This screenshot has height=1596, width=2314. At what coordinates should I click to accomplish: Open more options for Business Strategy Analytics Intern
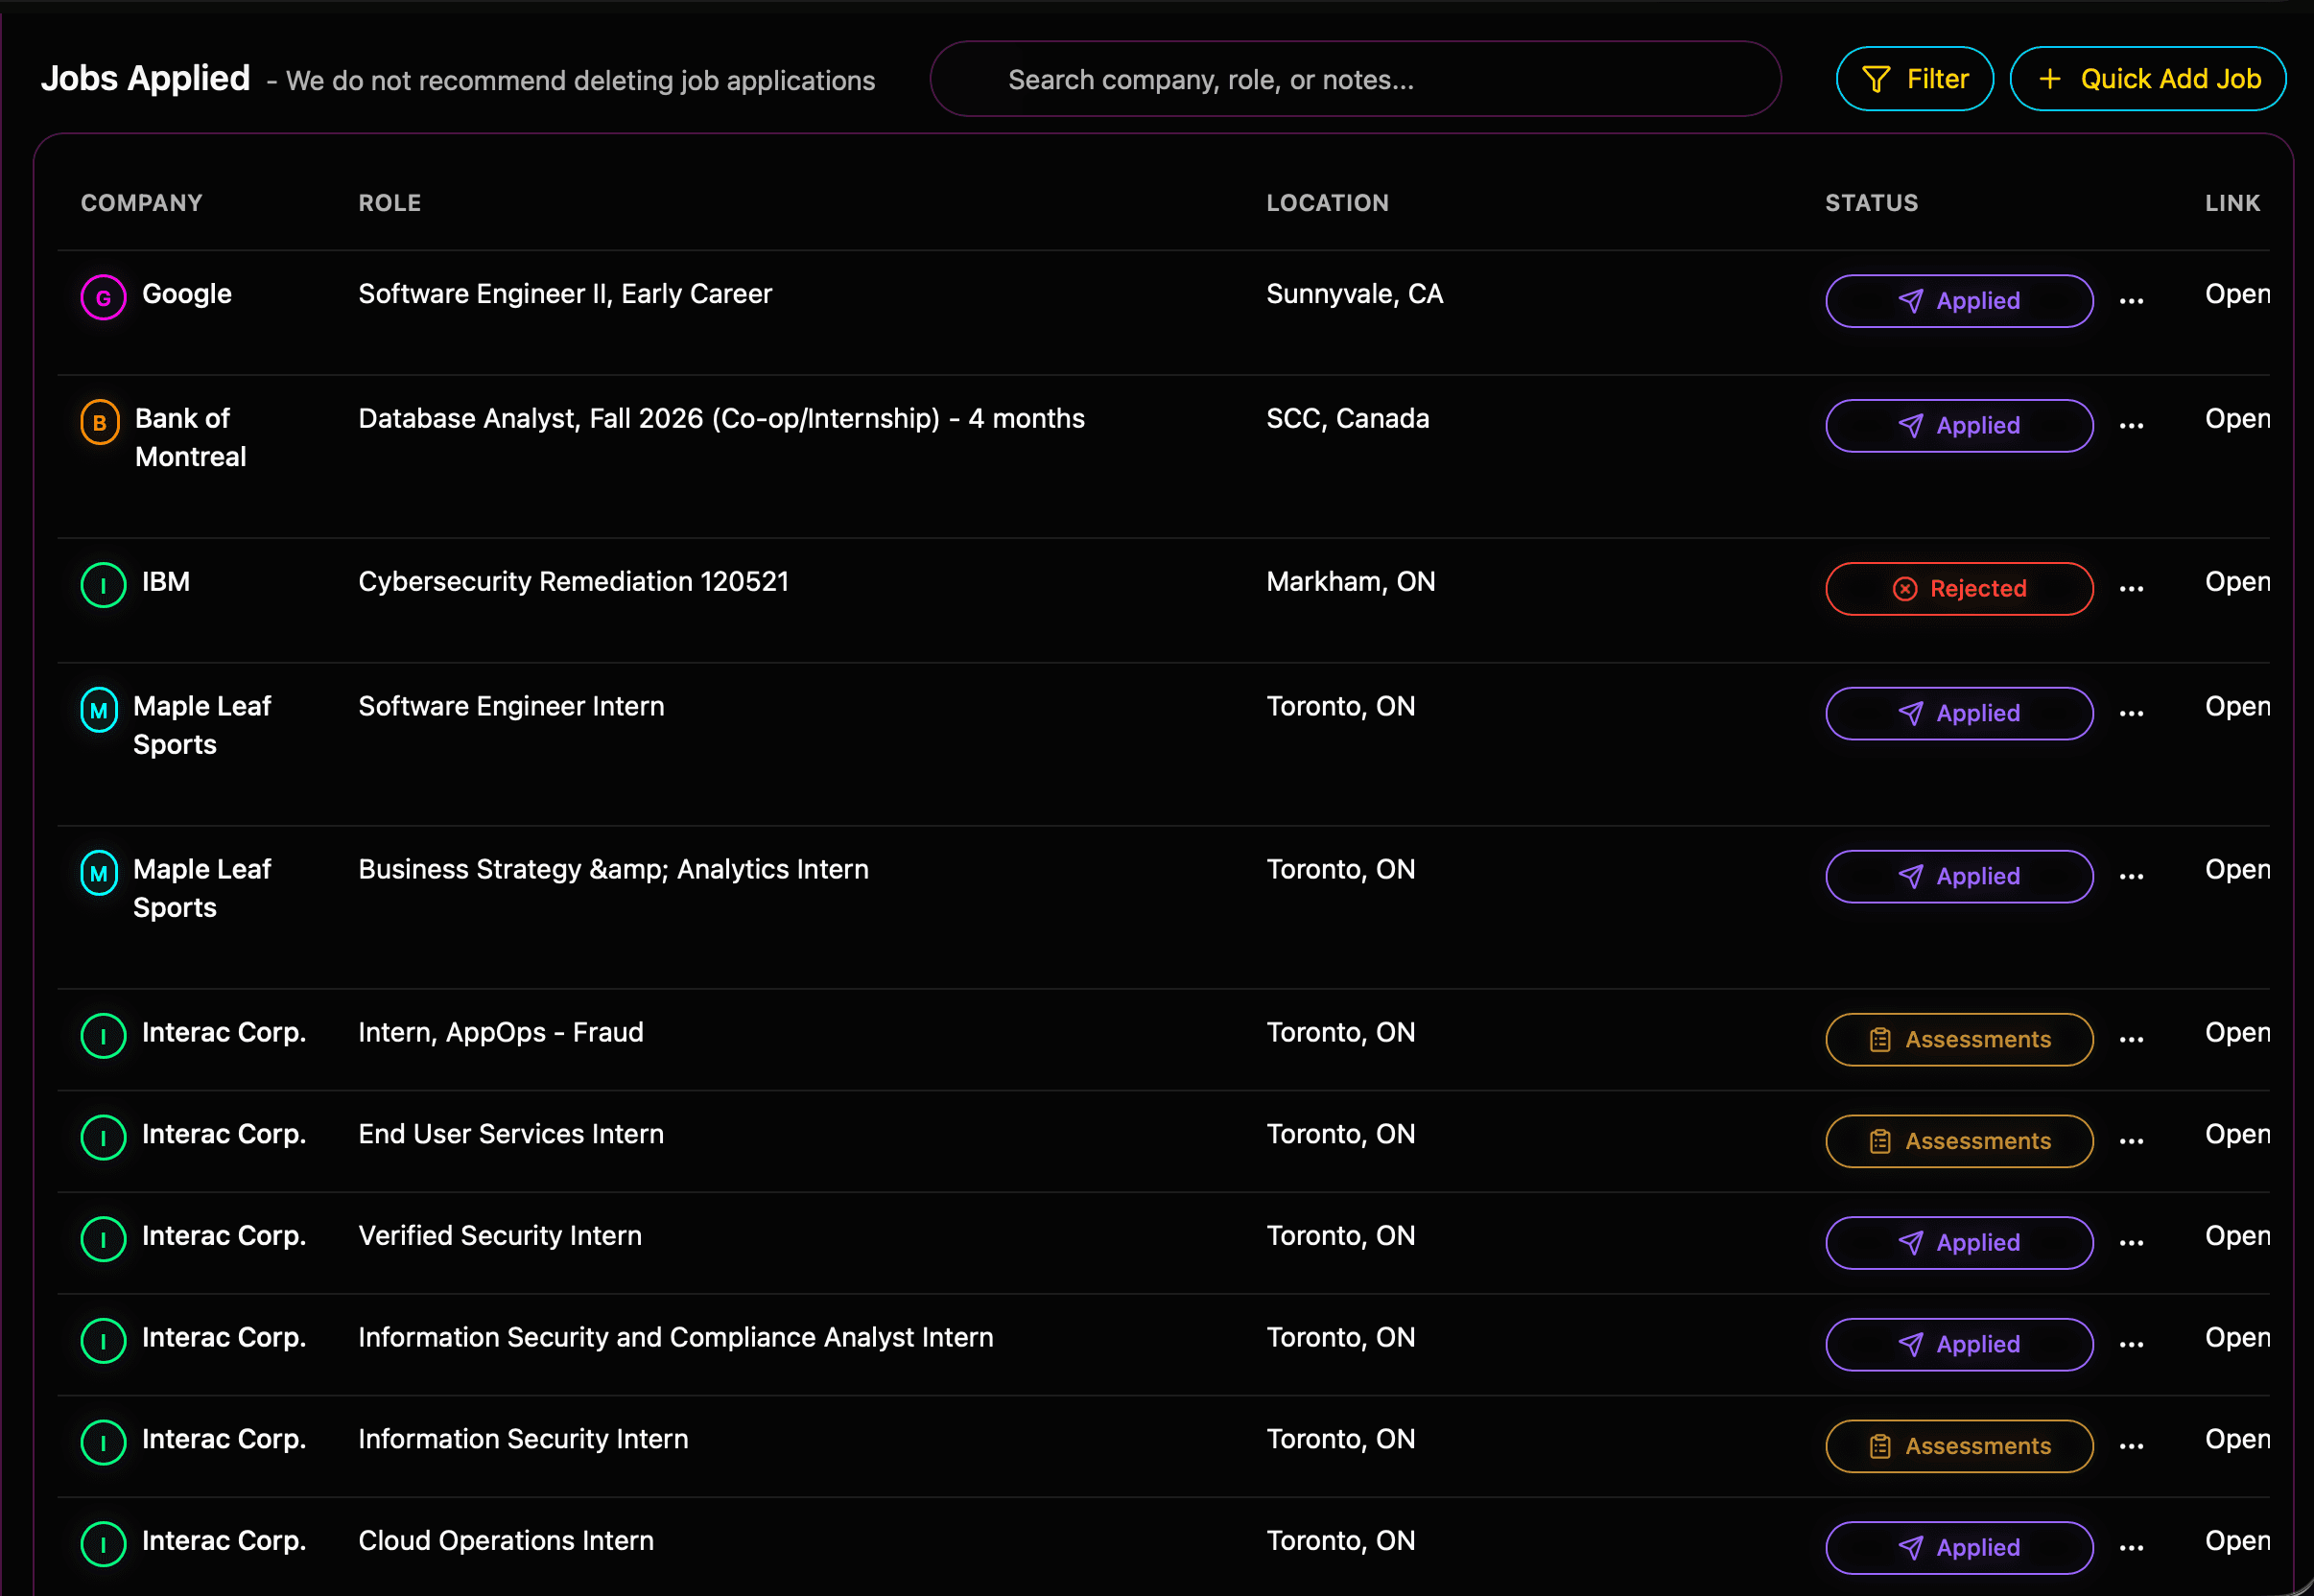coord(2131,877)
